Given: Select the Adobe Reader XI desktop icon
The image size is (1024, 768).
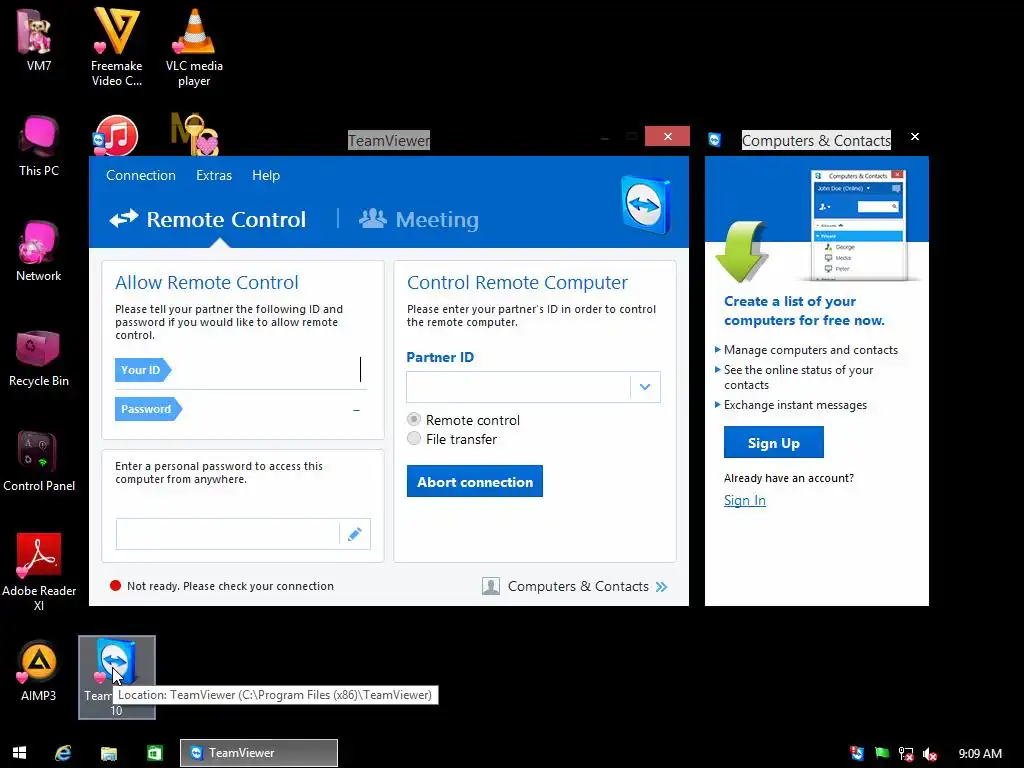Looking at the screenshot, I should (39, 571).
